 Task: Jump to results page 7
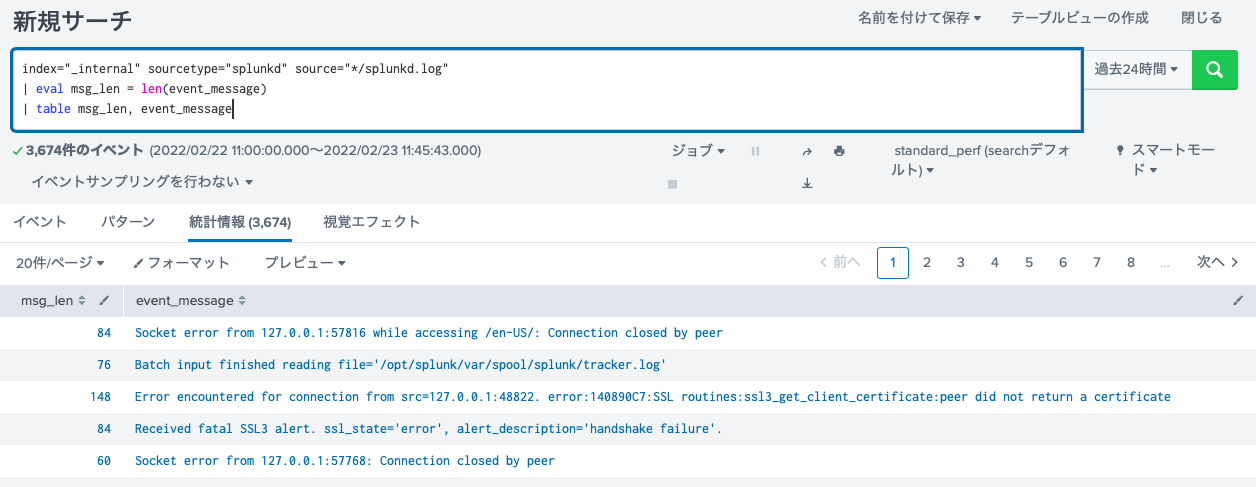[1097, 262]
